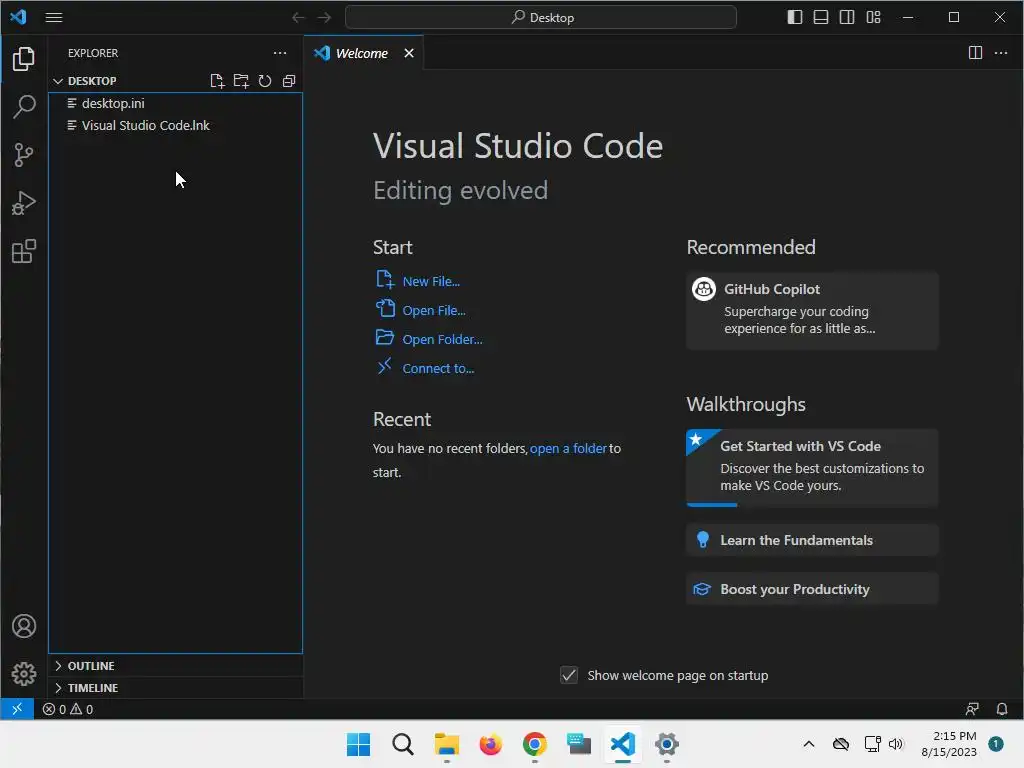Open Windows taskbar search
The height and width of the screenshot is (768, 1024).
(402, 744)
